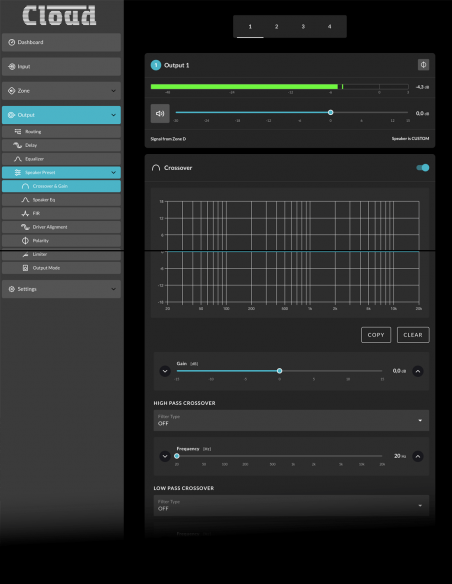The image size is (452, 584).
Task: Open the Equalizer page
Action: [x=61, y=159]
